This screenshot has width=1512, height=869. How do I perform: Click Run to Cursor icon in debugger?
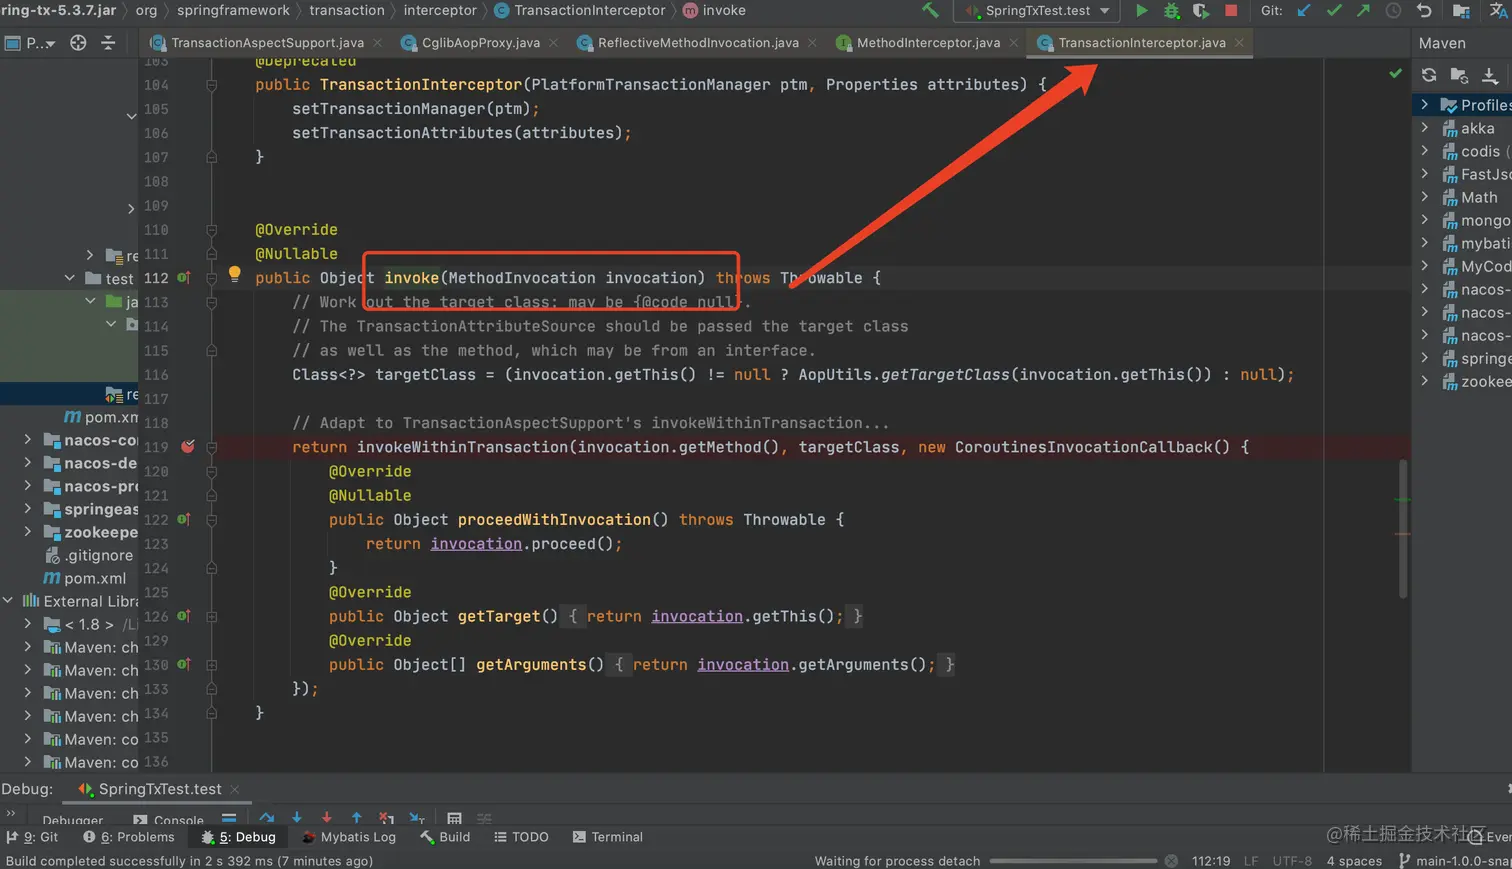pyautogui.click(x=417, y=818)
